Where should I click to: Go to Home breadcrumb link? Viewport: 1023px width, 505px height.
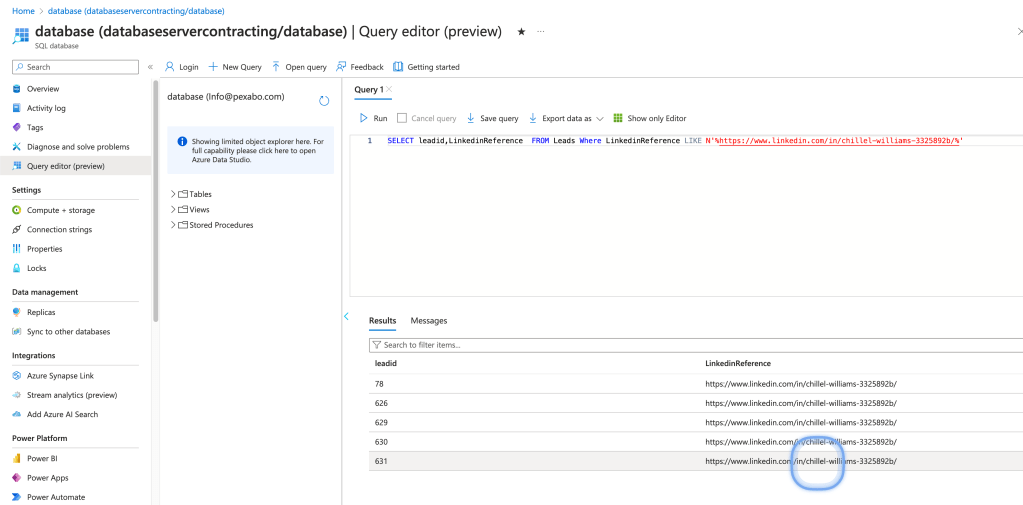coord(23,11)
